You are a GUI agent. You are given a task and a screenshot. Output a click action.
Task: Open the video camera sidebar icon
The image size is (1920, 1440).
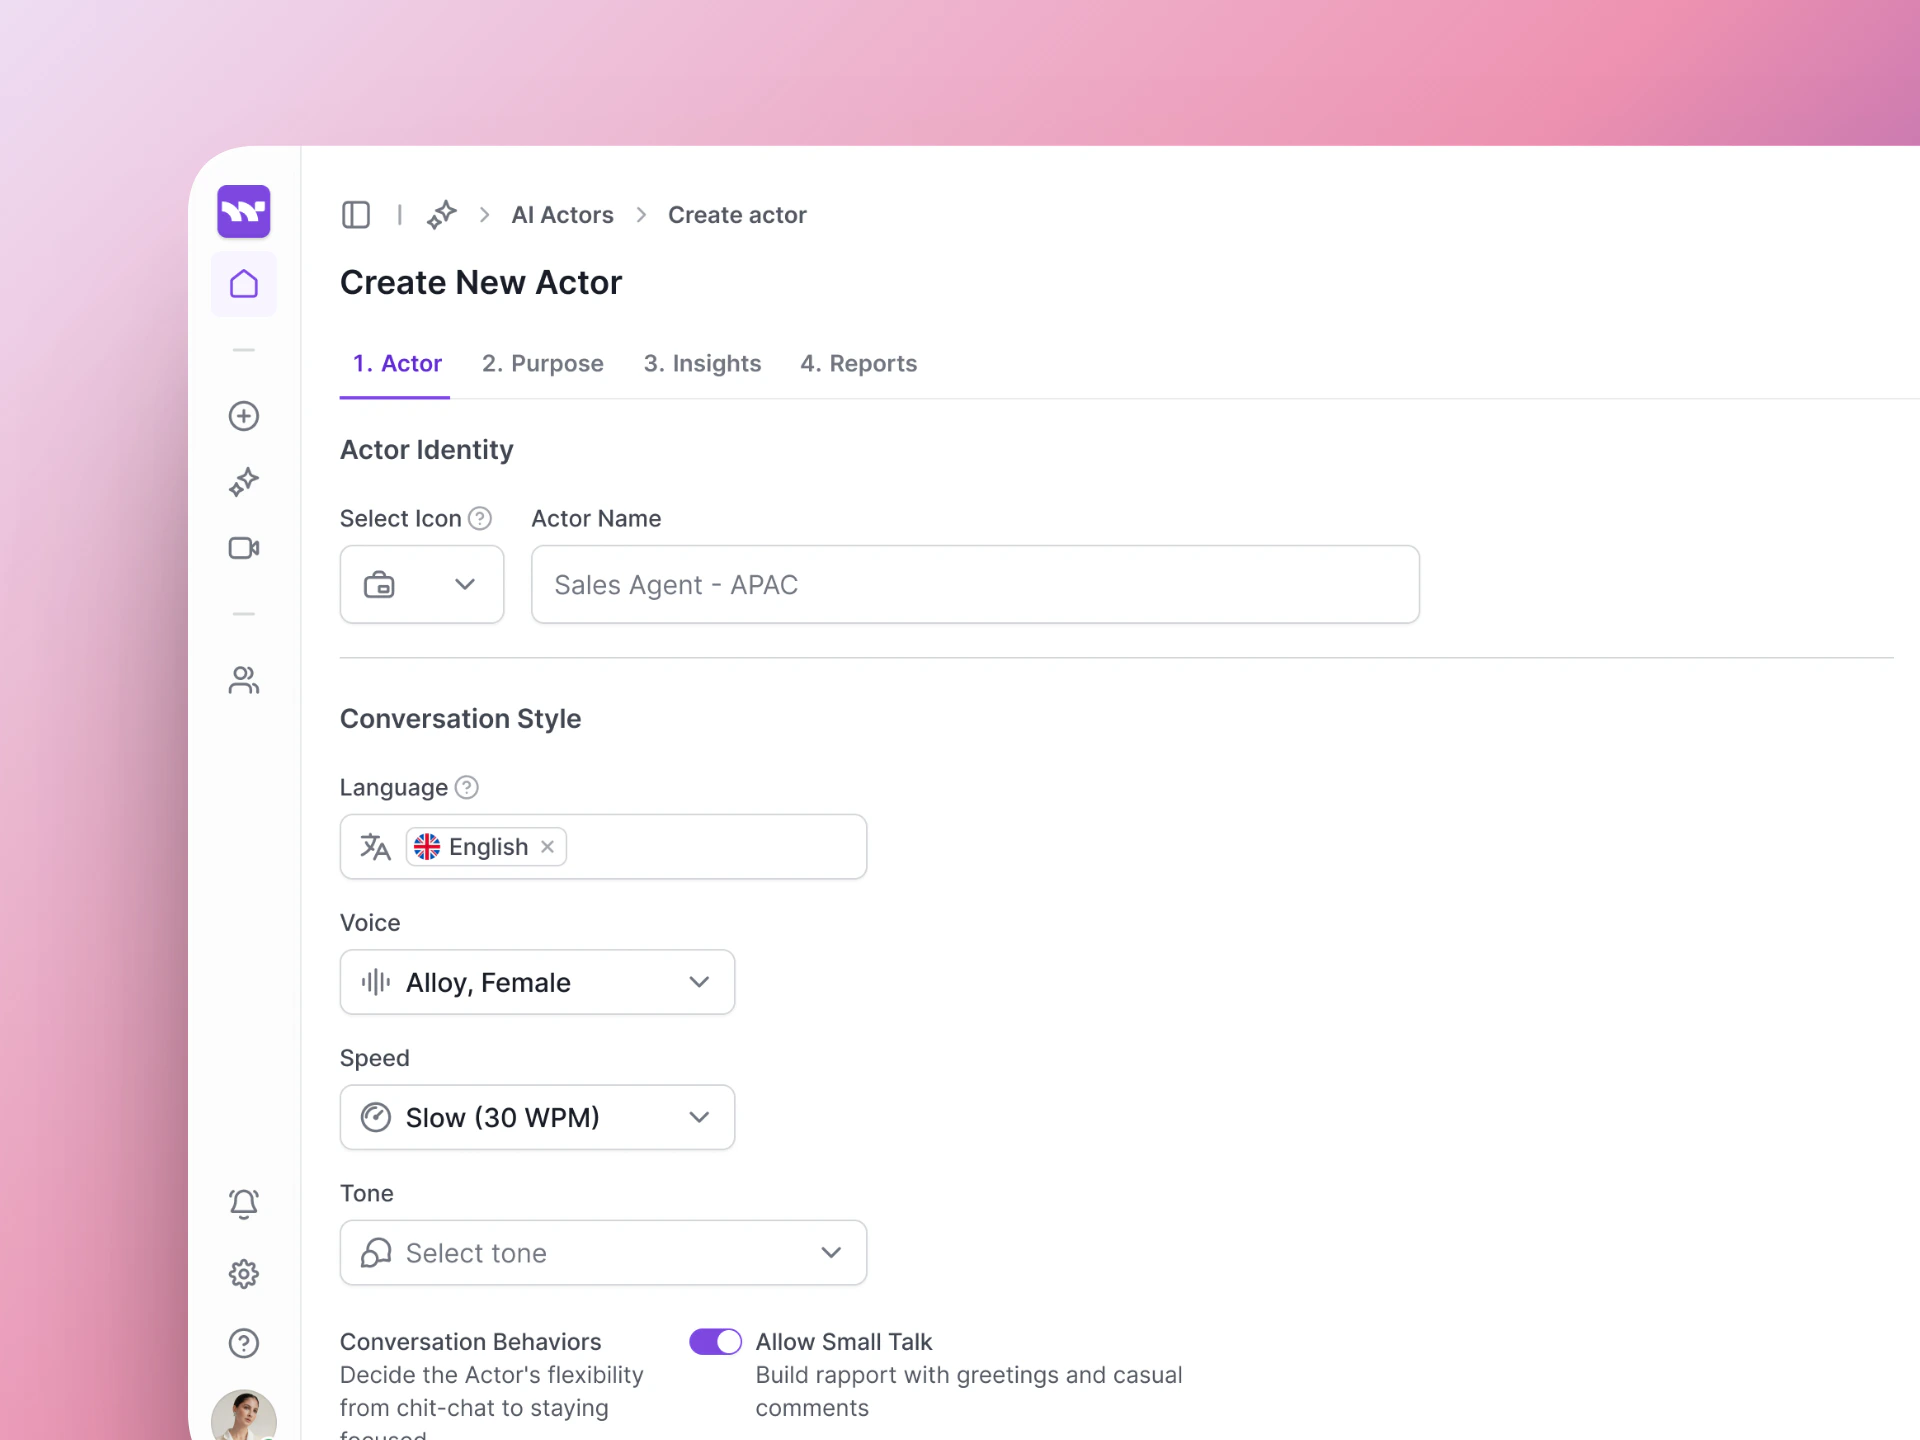pos(243,548)
